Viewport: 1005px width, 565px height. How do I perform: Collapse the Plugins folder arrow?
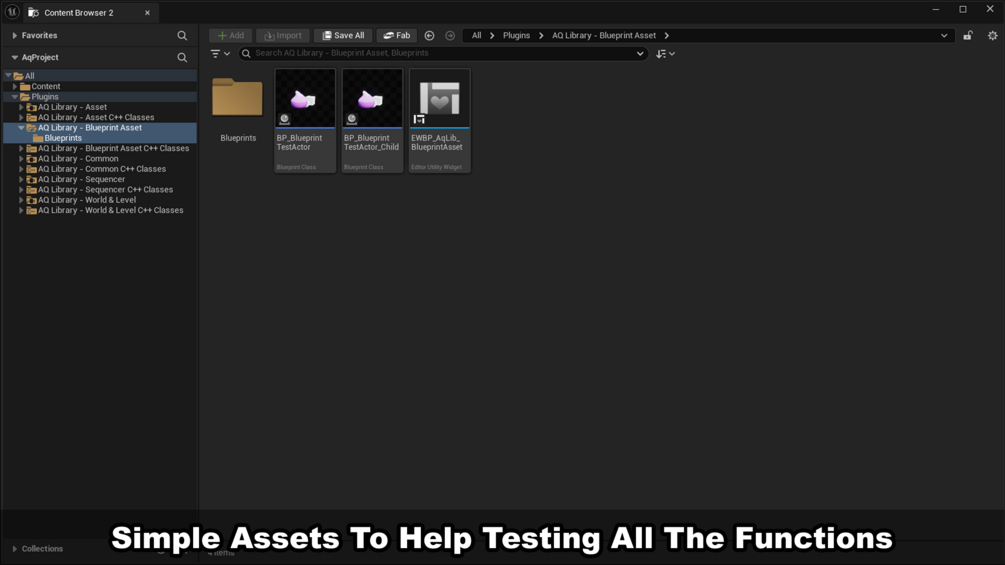pos(15,97)
